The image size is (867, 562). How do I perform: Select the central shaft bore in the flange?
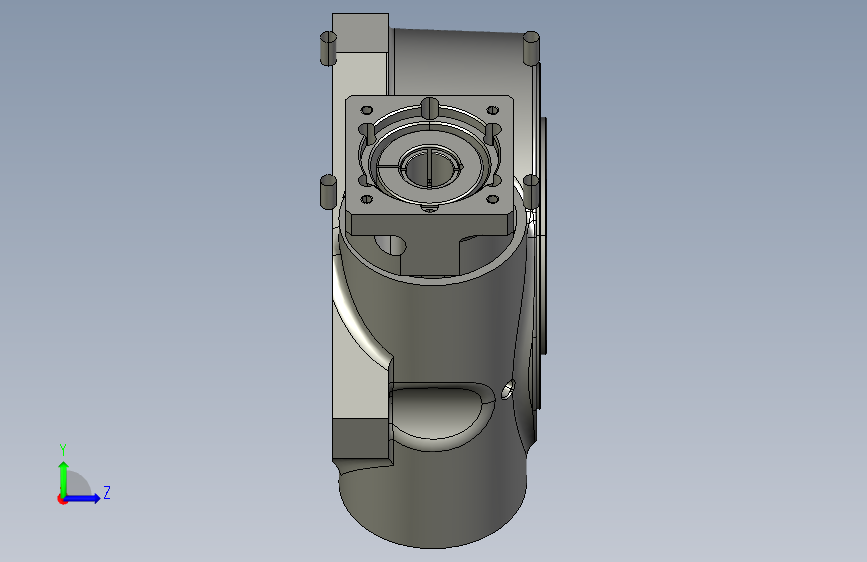pyautogui.click(x=430, y=169)
